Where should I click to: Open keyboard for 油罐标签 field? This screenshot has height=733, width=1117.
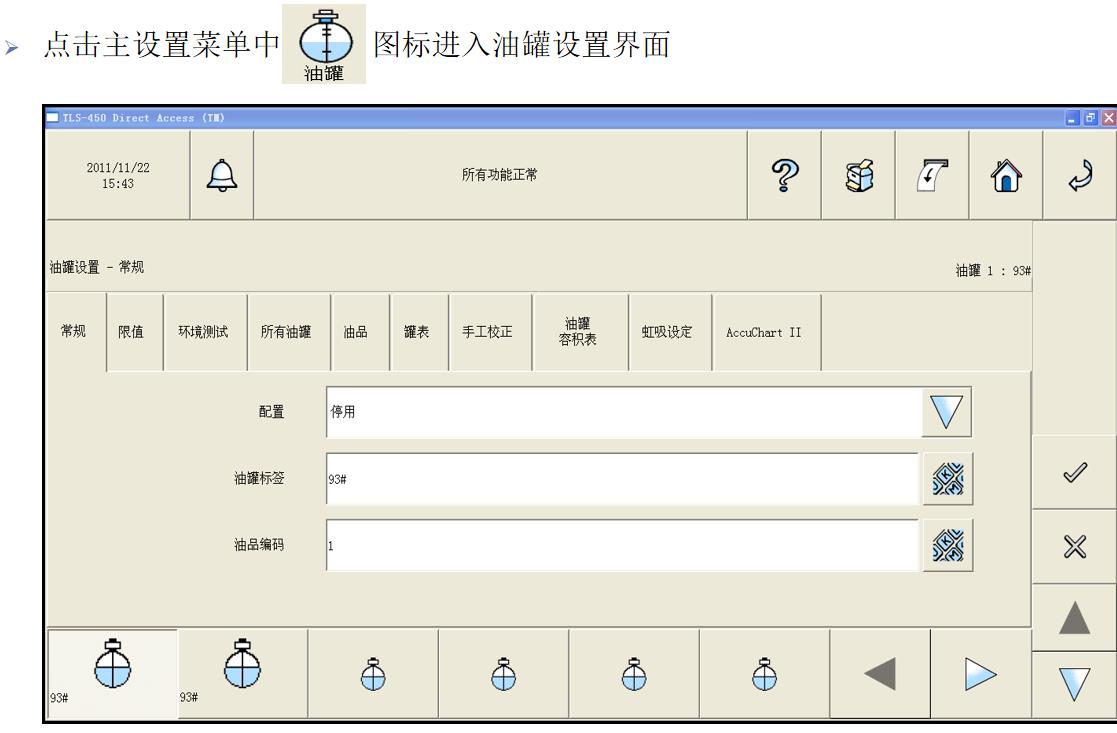click(946, 477)
